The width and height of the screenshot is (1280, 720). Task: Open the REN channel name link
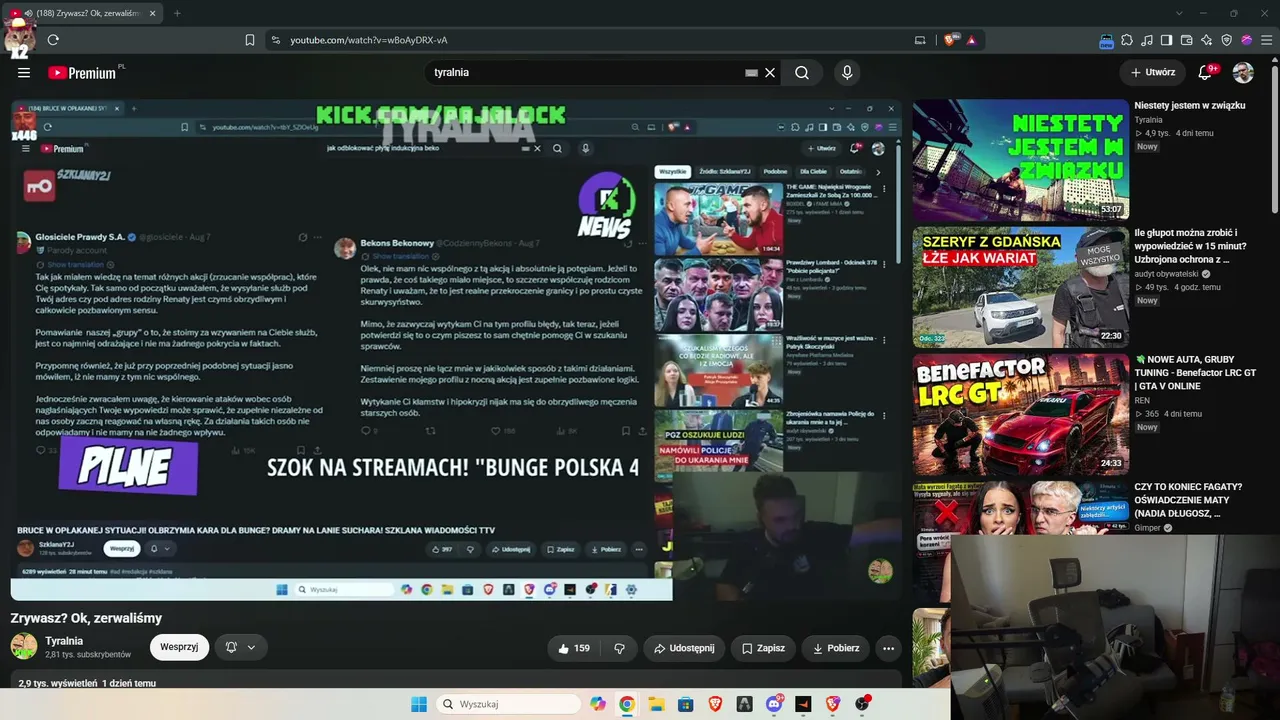[1142, 400]
